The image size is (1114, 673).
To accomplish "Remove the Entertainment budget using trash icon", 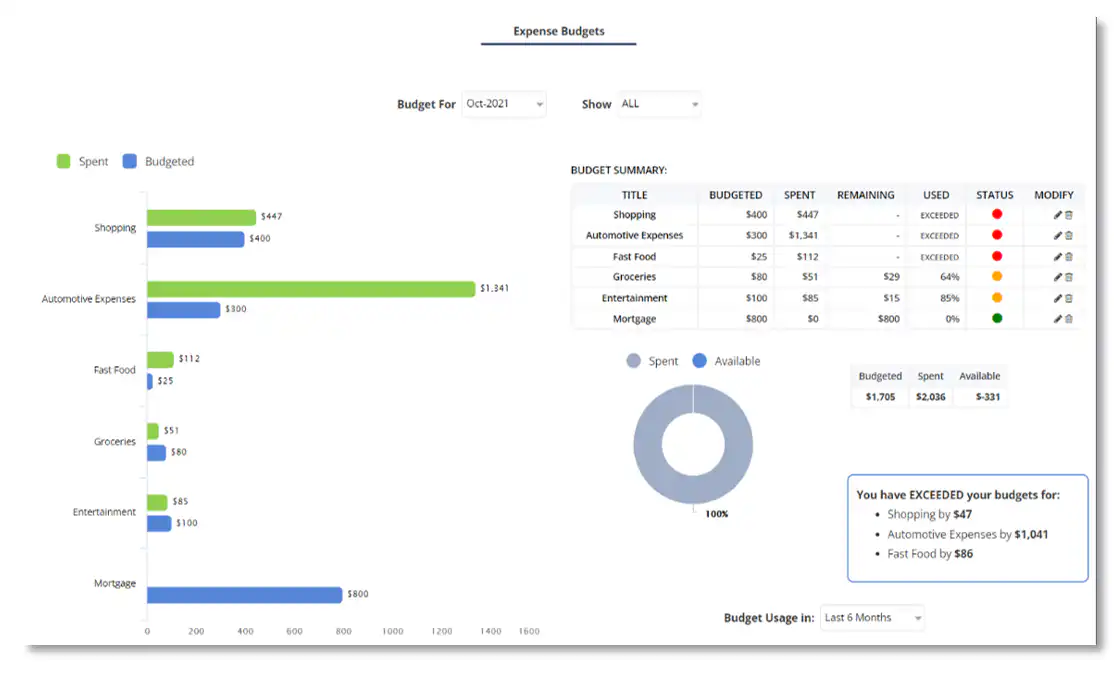I will [1069, 298].
